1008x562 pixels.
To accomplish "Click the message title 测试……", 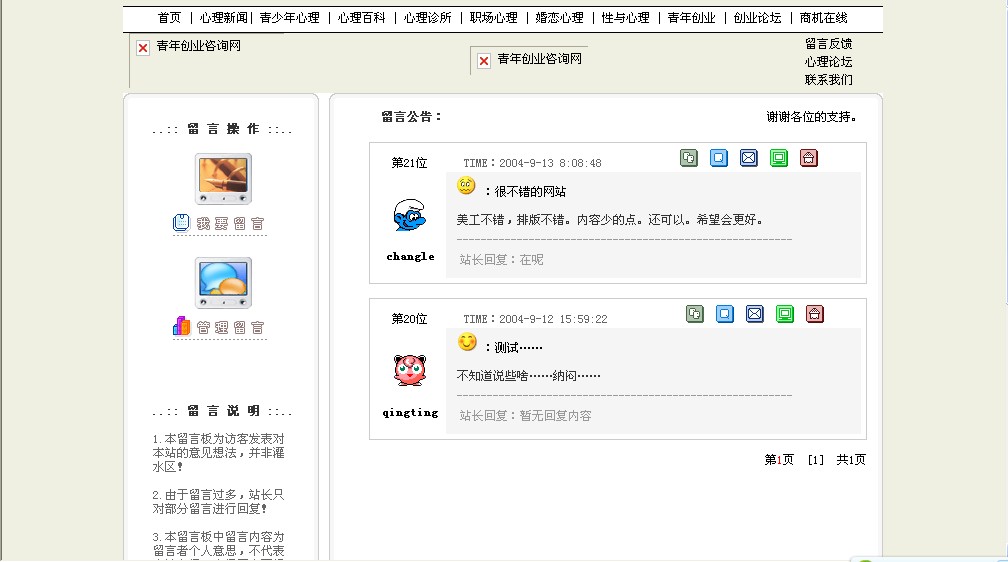I will (518, 348).
